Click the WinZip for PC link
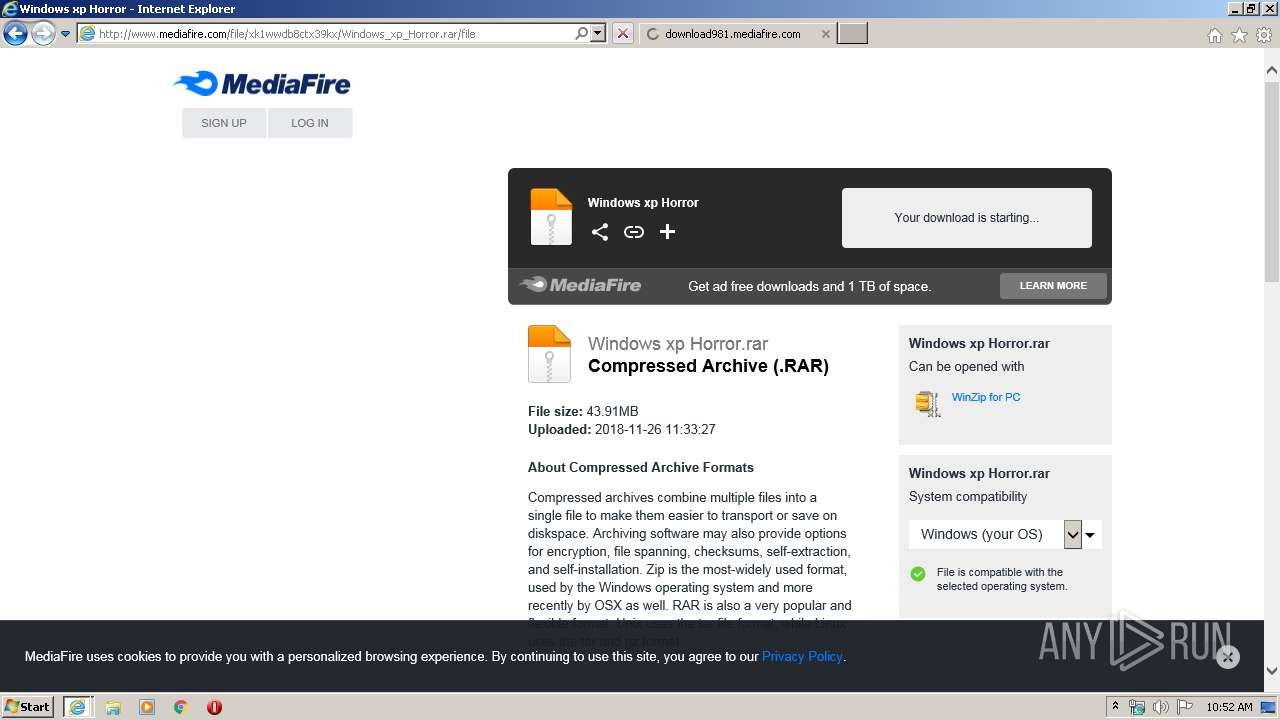 coord(986,397)
